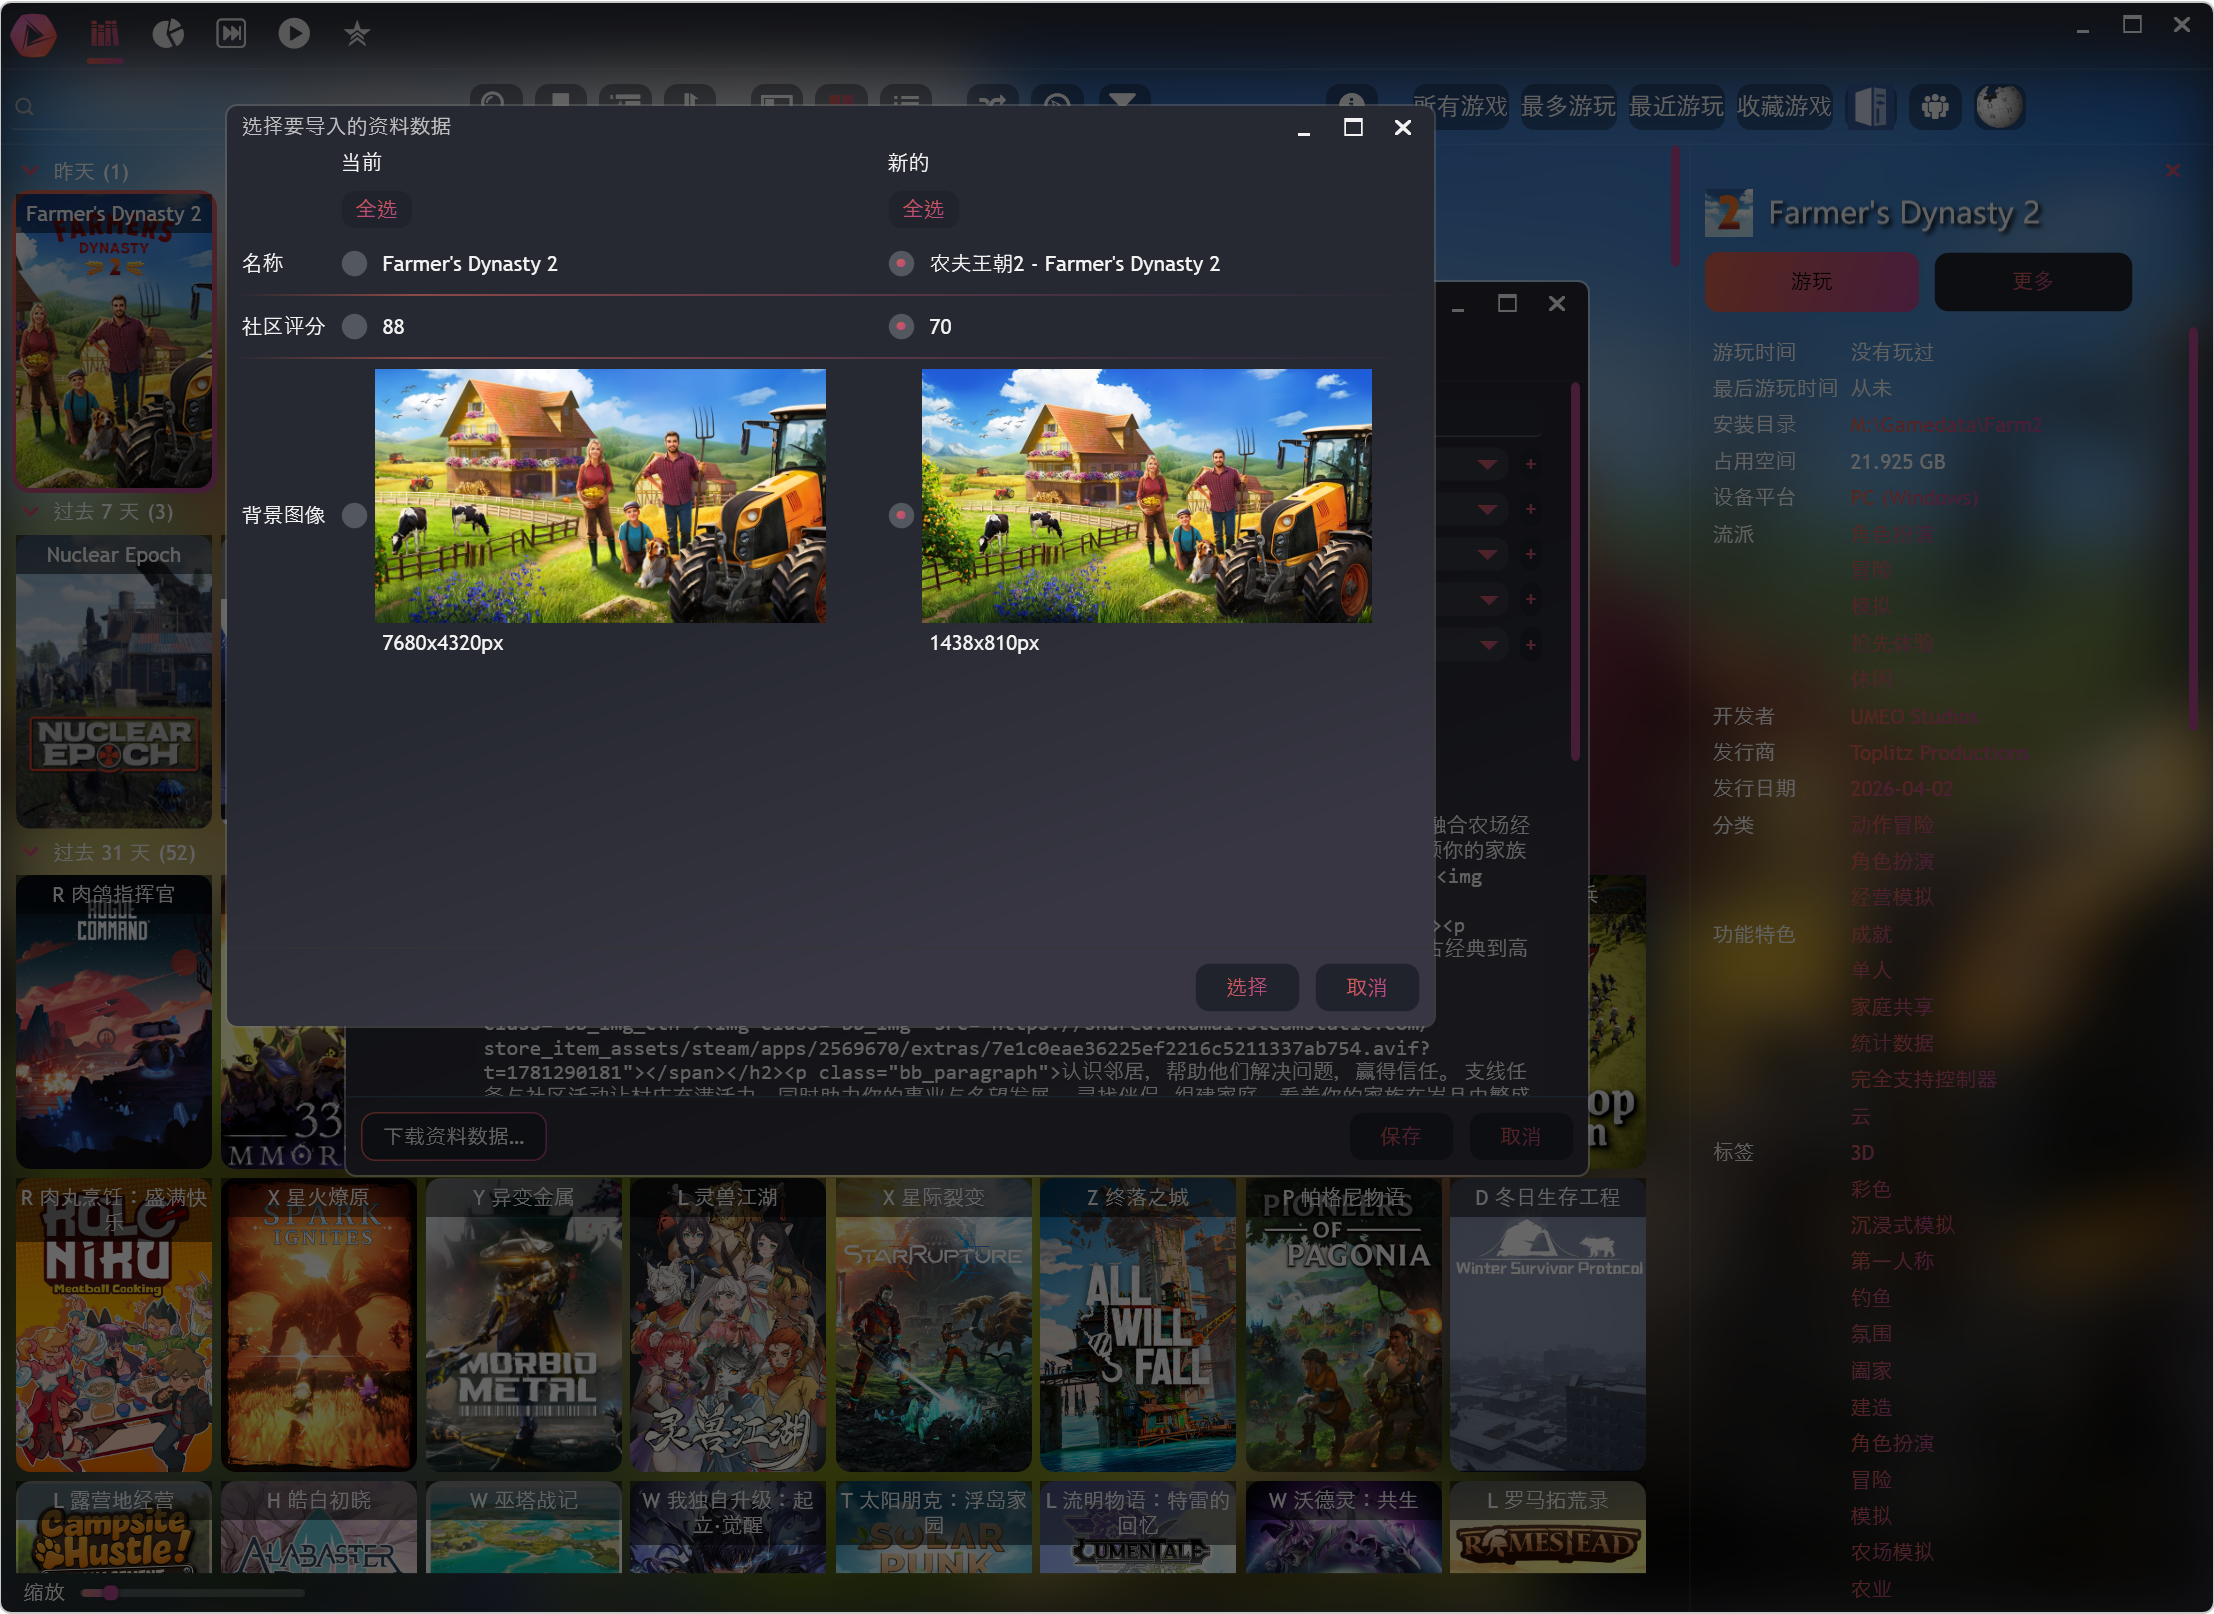Click 取消 in the import dialog
Viewport: 2214px width, 1614px height.
tap(1367, 988)
